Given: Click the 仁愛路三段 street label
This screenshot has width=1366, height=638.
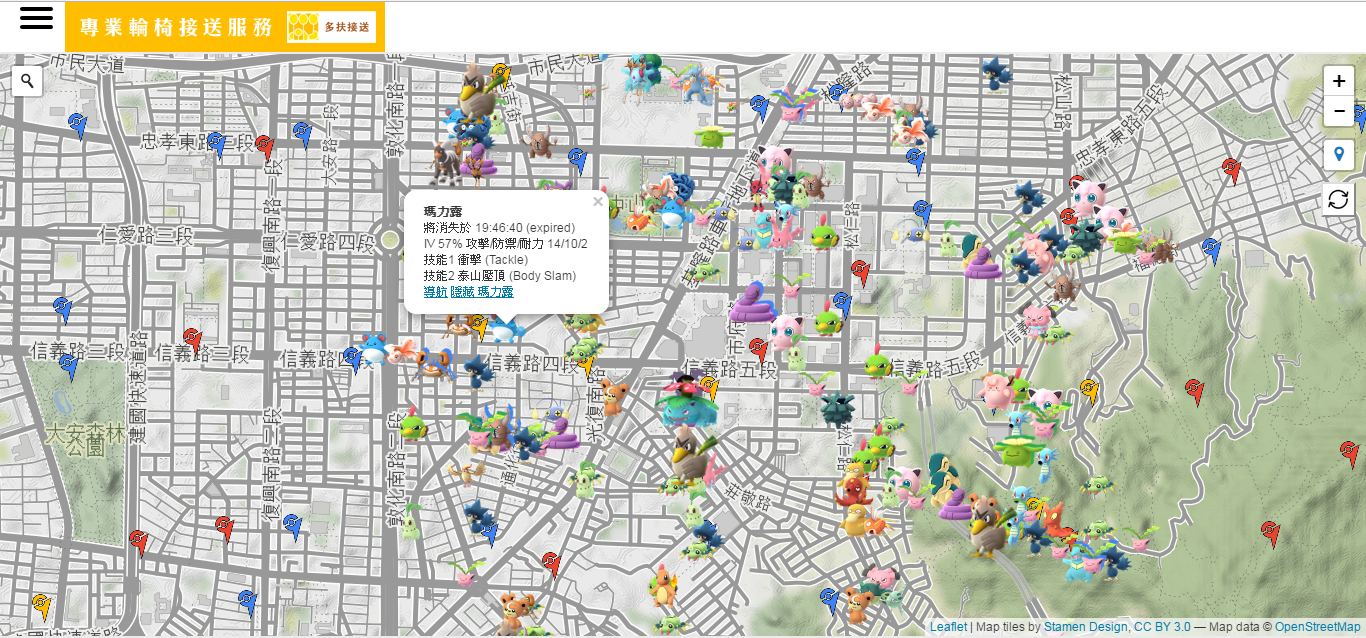Looking at the screenshot, I should [148, 237].
